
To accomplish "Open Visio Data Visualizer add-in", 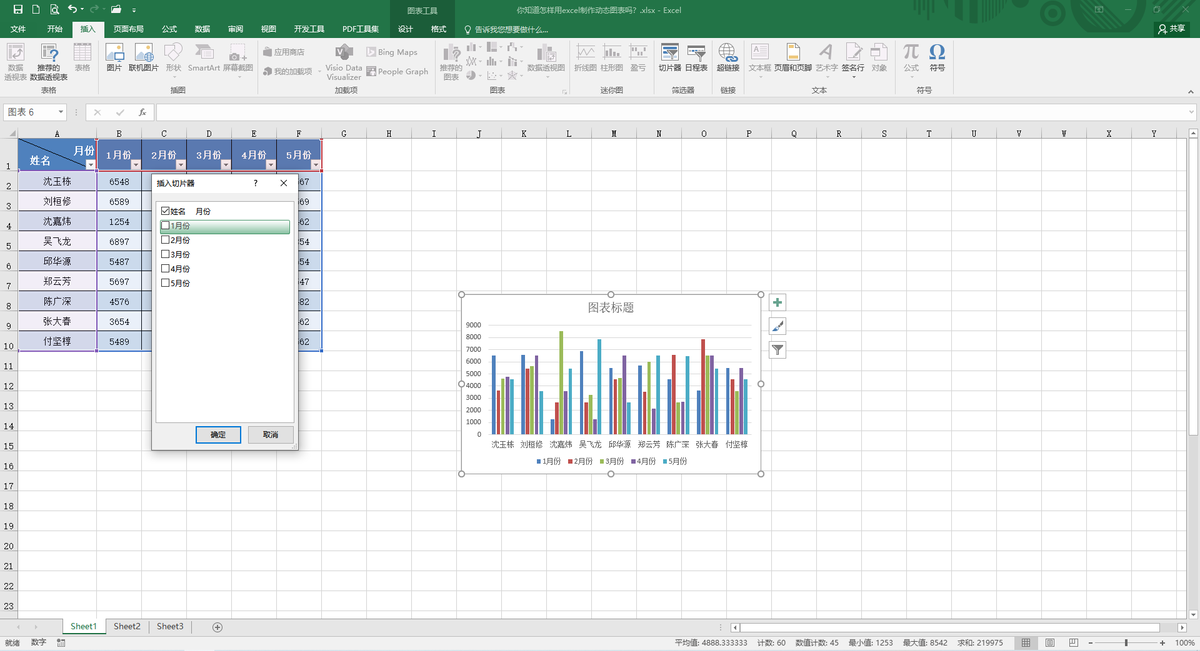I will coord(344,62).
